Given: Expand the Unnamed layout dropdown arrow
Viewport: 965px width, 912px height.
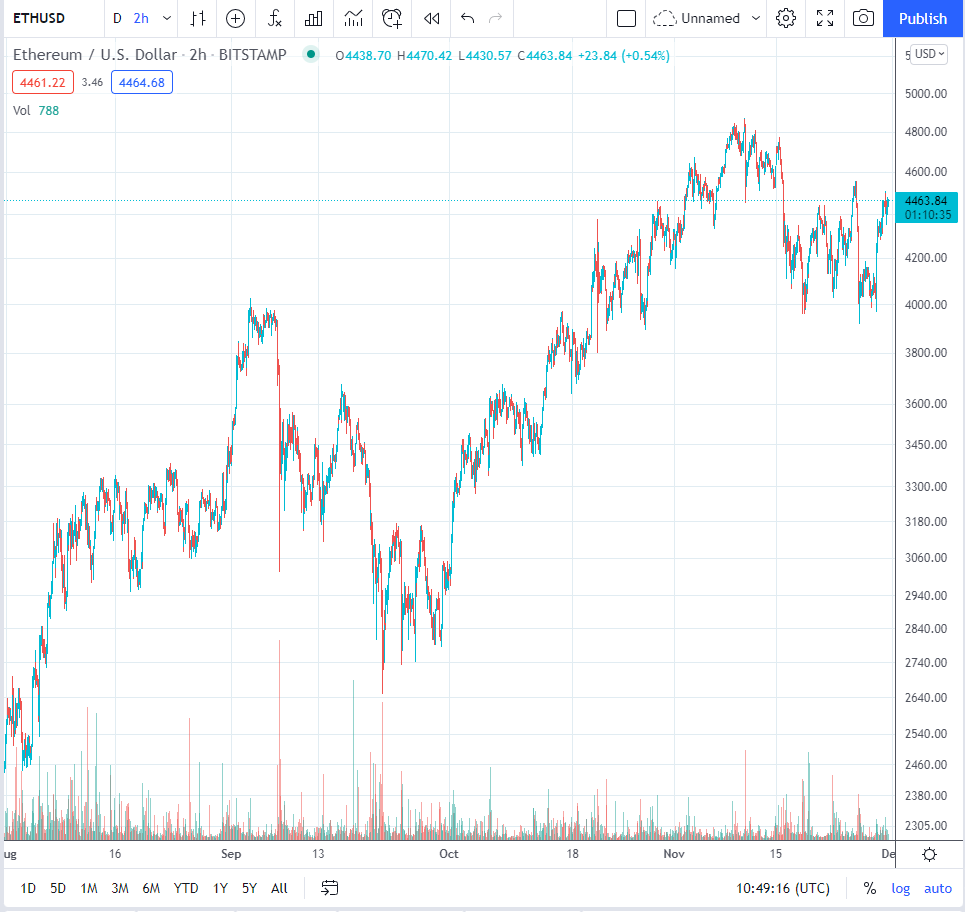Looking at the screenshot, I should 756,18.
